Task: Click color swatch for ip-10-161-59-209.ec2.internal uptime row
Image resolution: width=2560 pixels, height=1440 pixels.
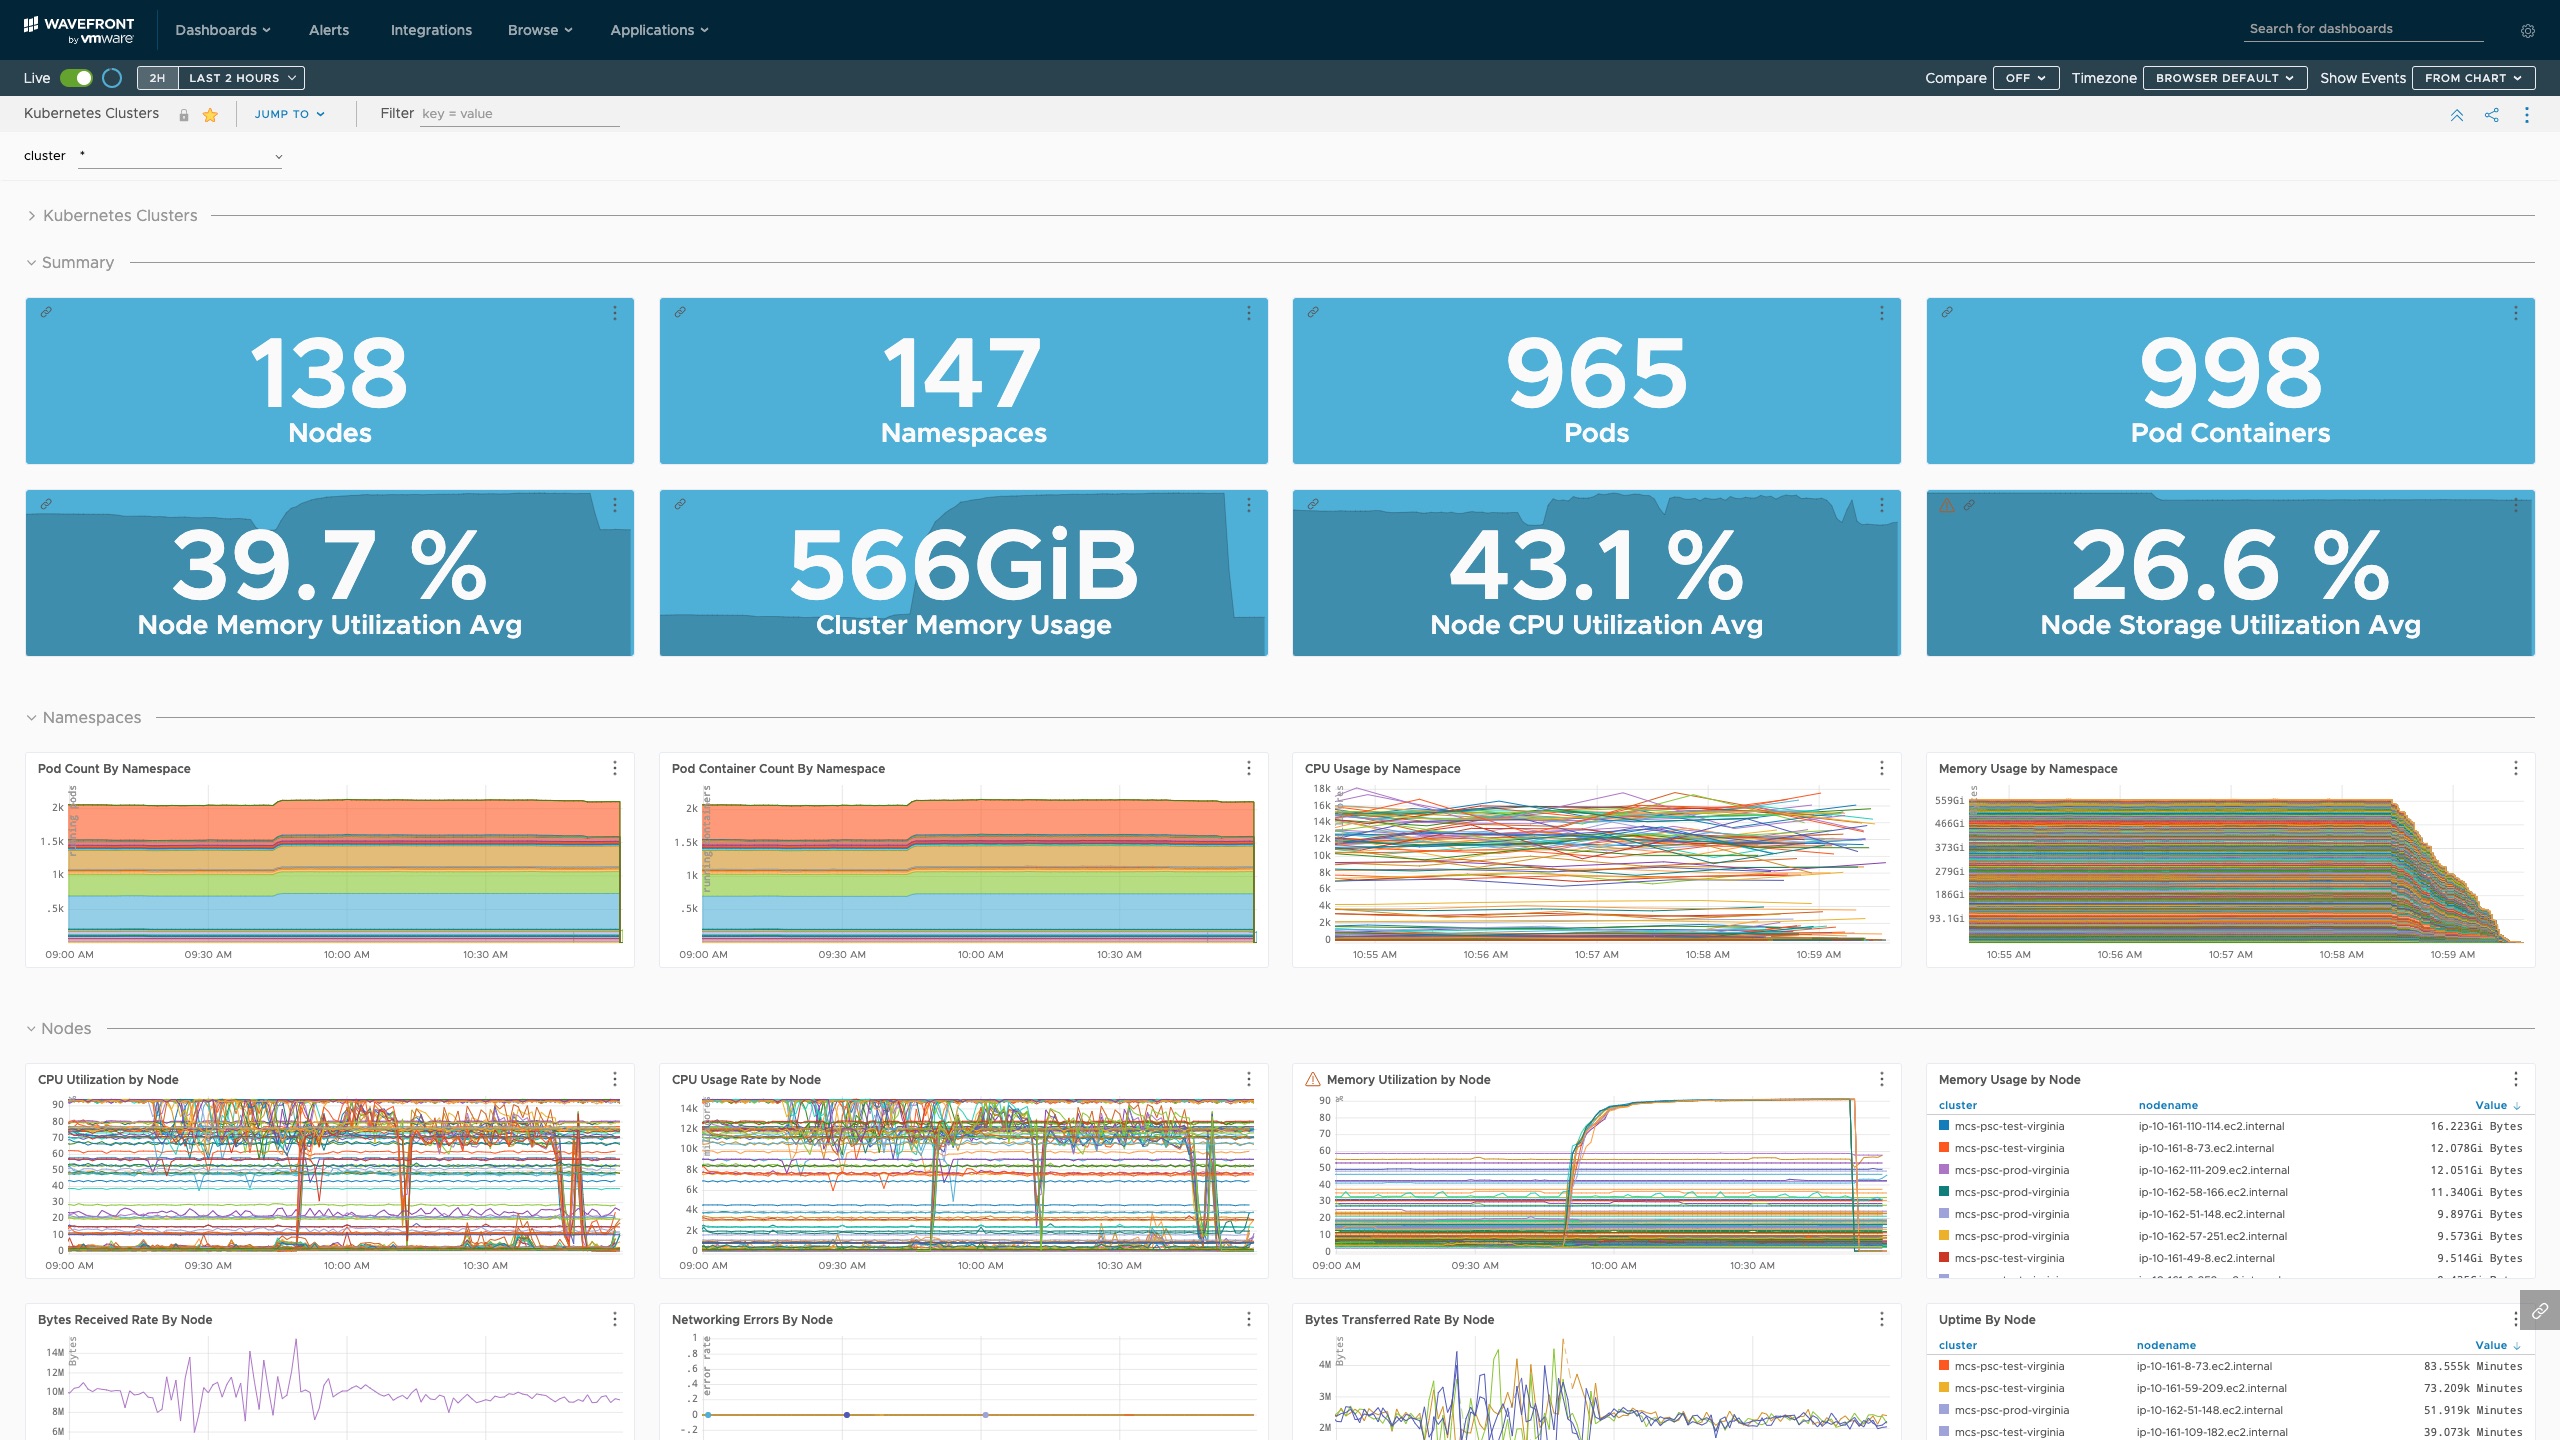Action: point(1944,1387)
